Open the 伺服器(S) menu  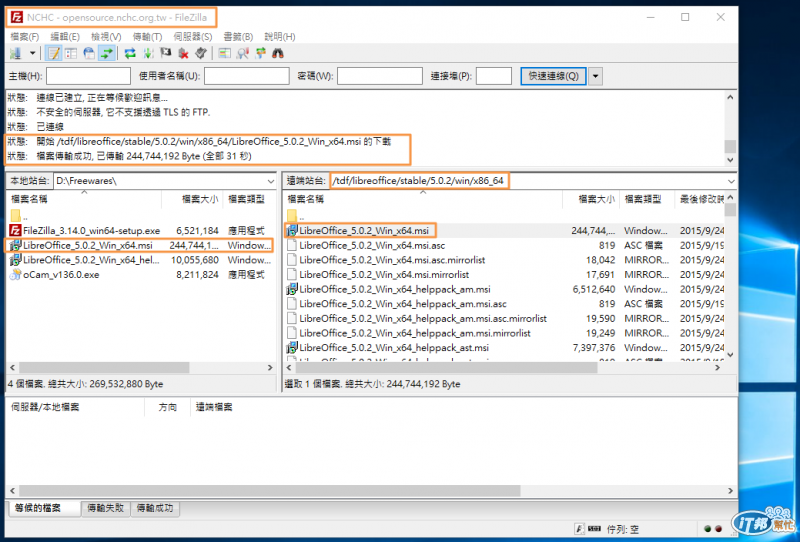[x=193, y=37]
